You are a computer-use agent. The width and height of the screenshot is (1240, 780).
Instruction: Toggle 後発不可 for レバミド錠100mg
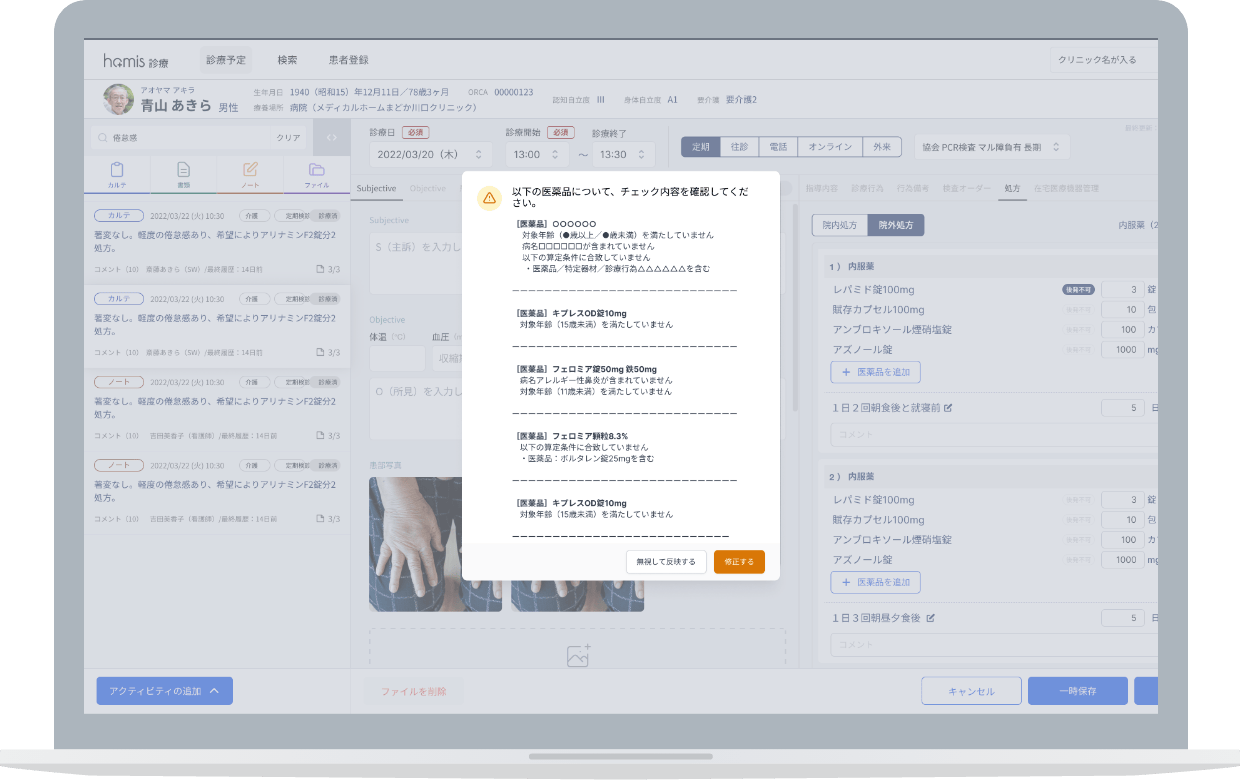1077,290
